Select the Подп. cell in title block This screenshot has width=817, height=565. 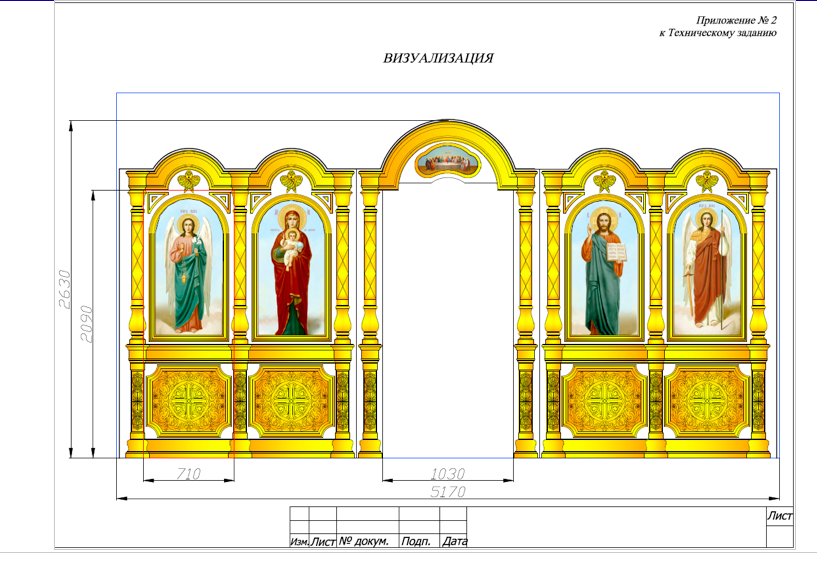pyautogui.click(x=416, y=542)
